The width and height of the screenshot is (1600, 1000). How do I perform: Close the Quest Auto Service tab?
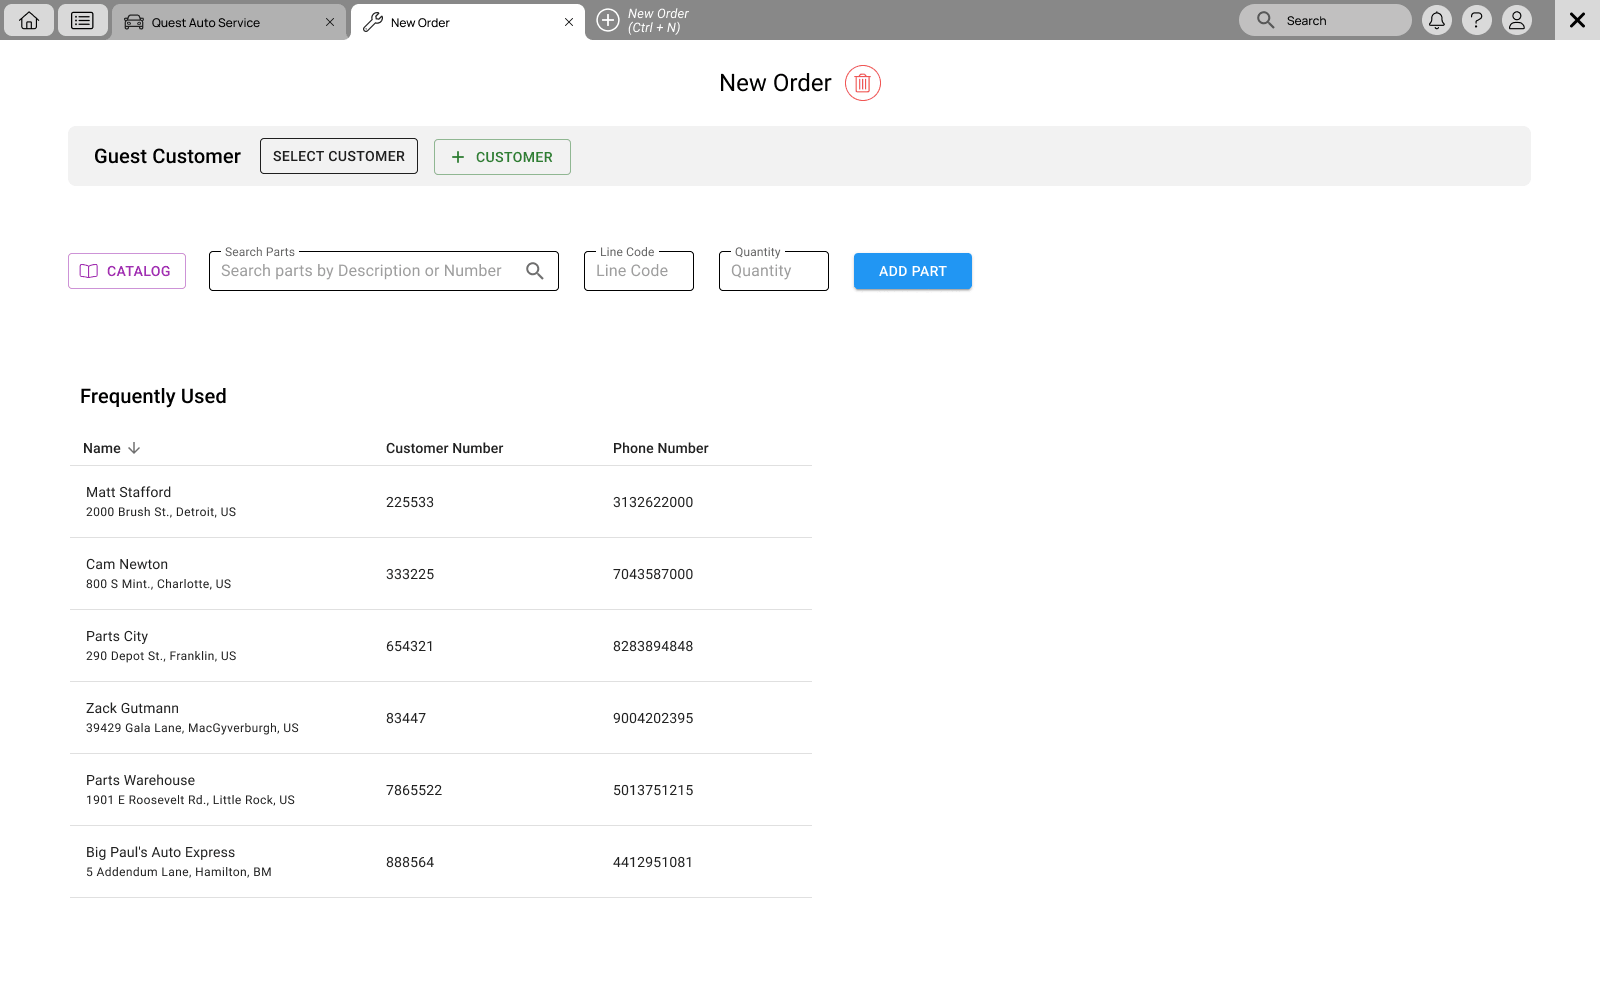pyautogui.click(x=330, y=22)
